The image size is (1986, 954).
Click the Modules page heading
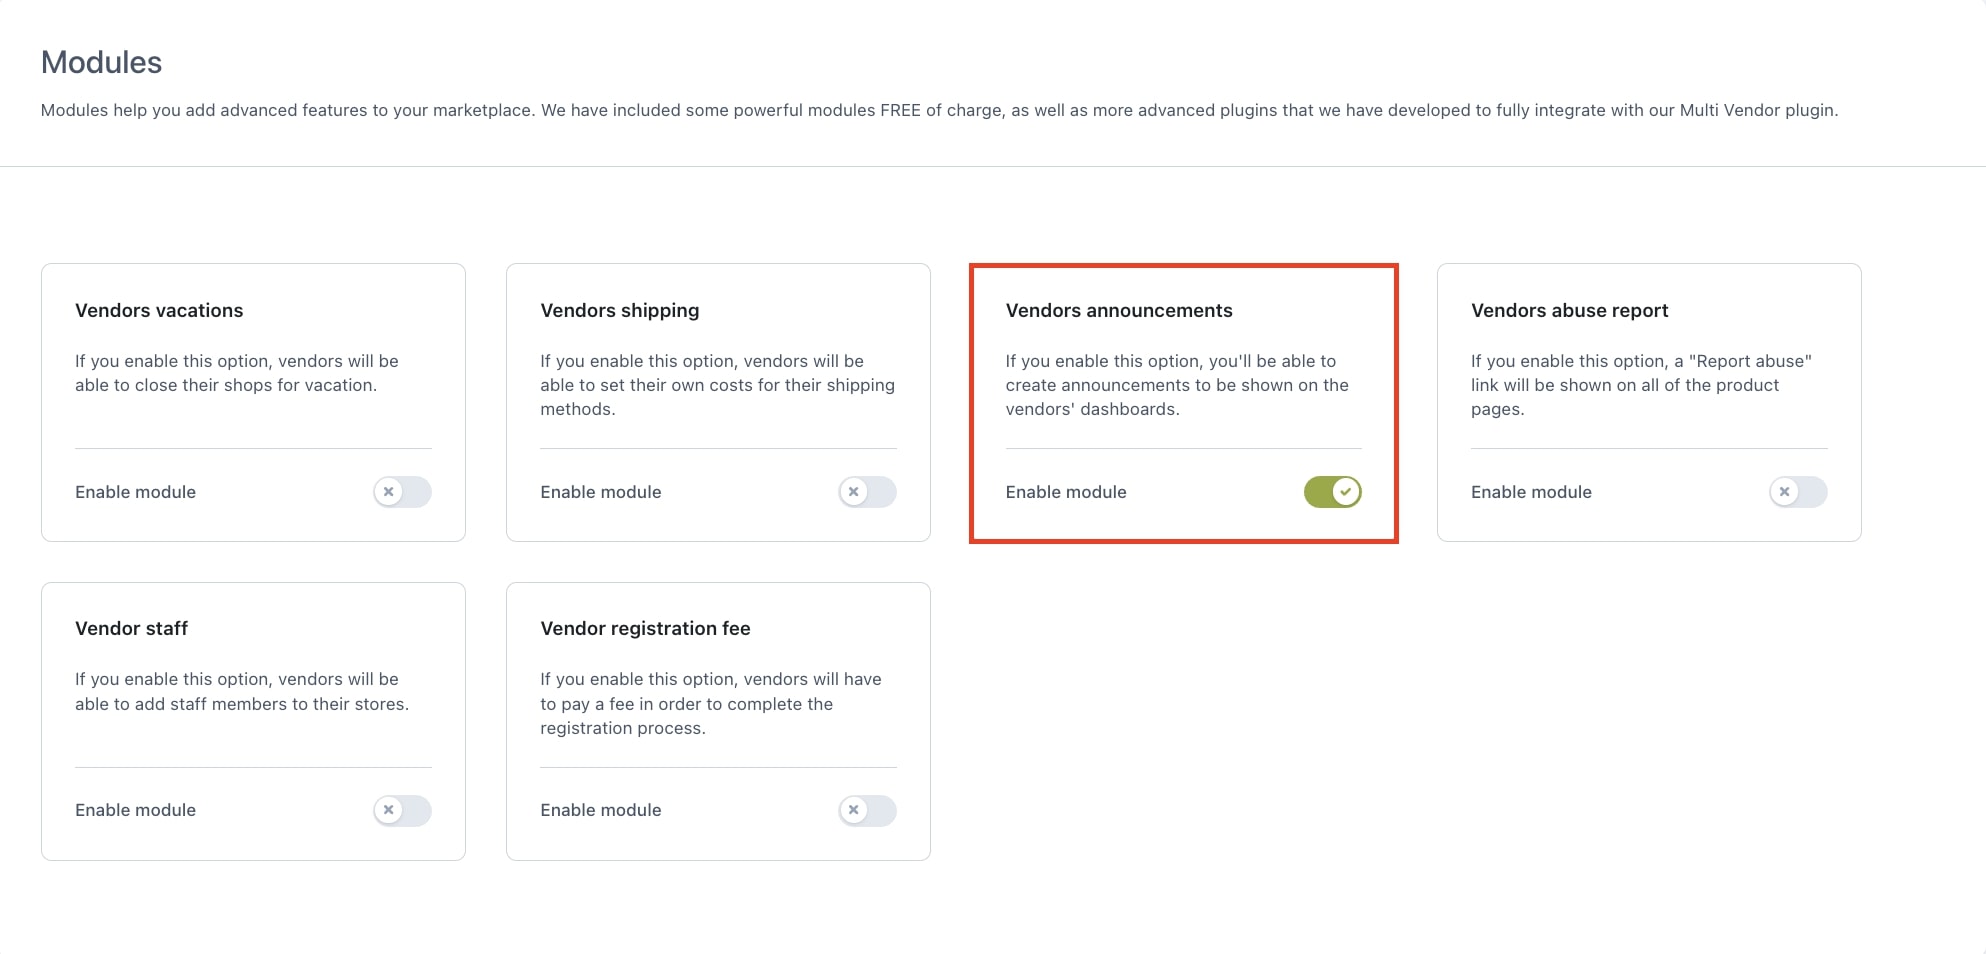pyautogui.click(x=101, y=62)
